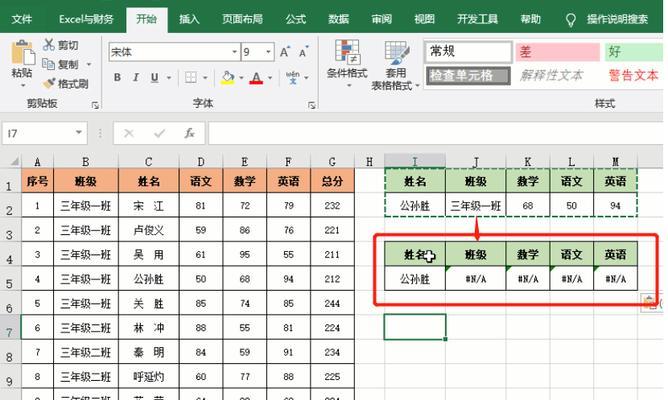Click the Cancel X in formula bar
Screen dimensions: 668x400
(x=129, y=134)
